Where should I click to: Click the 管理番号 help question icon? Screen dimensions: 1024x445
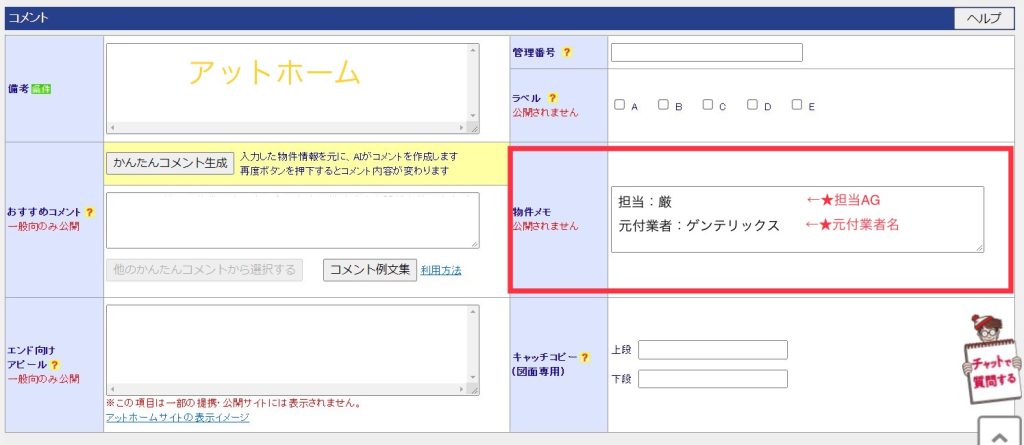(567, 53)
